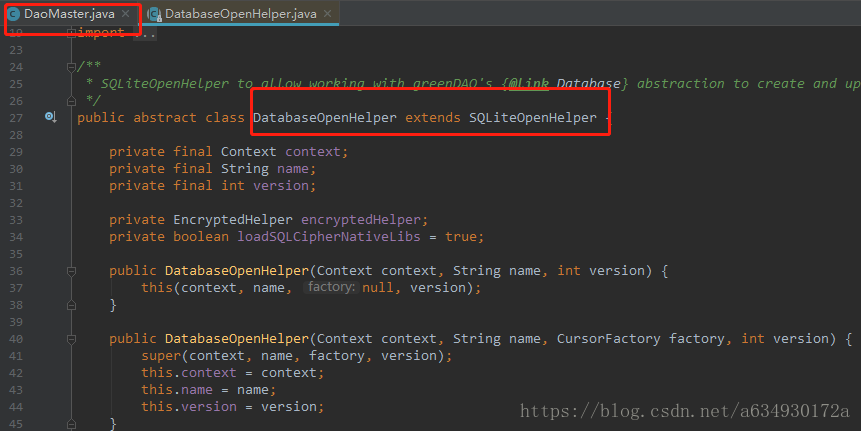This screenshot has width=861, height=431.
Task: Close the DaoMaster.java tab
Action: click(x=126, y=14)
